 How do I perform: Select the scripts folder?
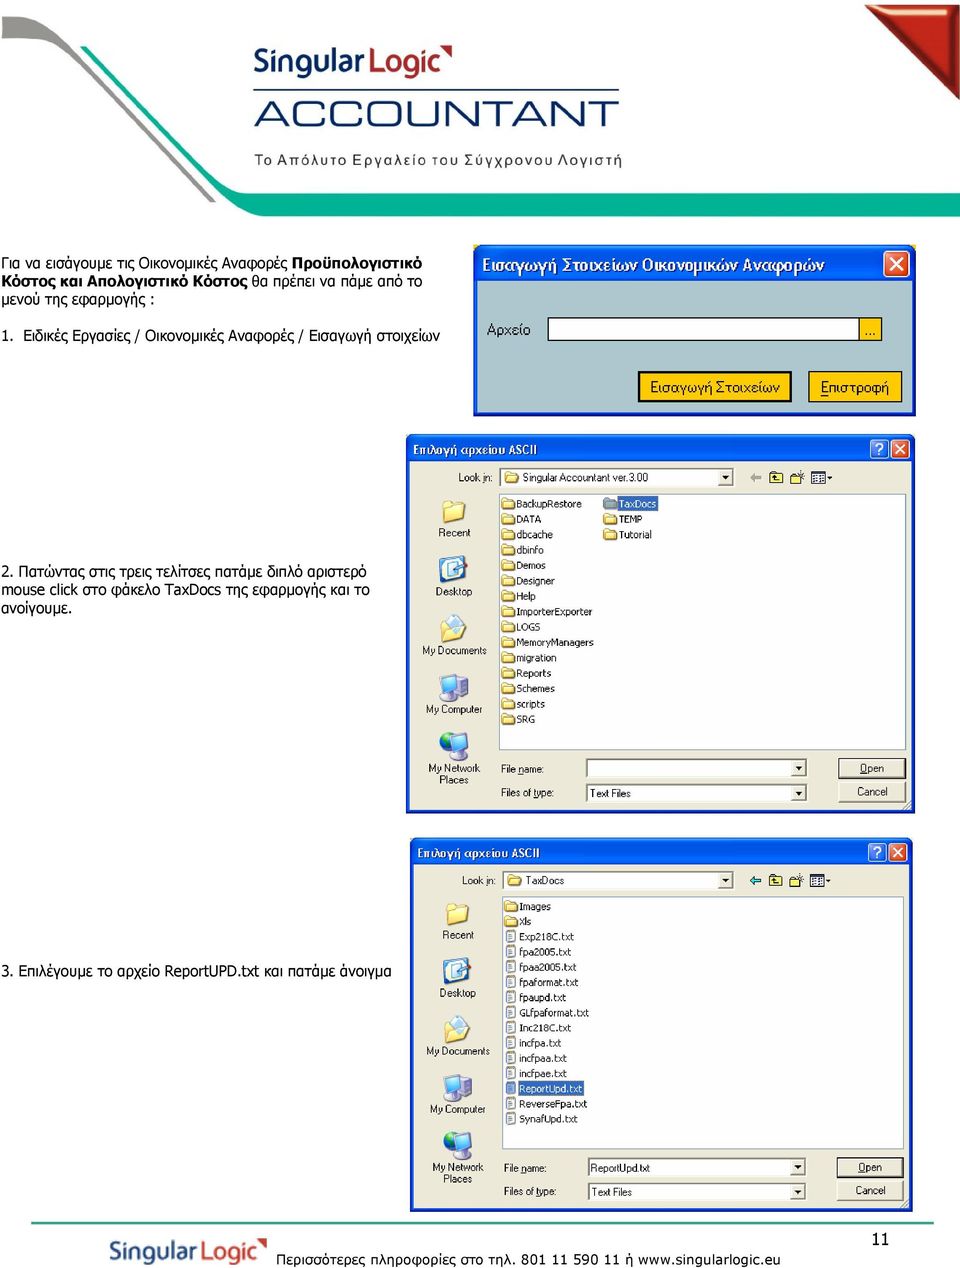524,704
